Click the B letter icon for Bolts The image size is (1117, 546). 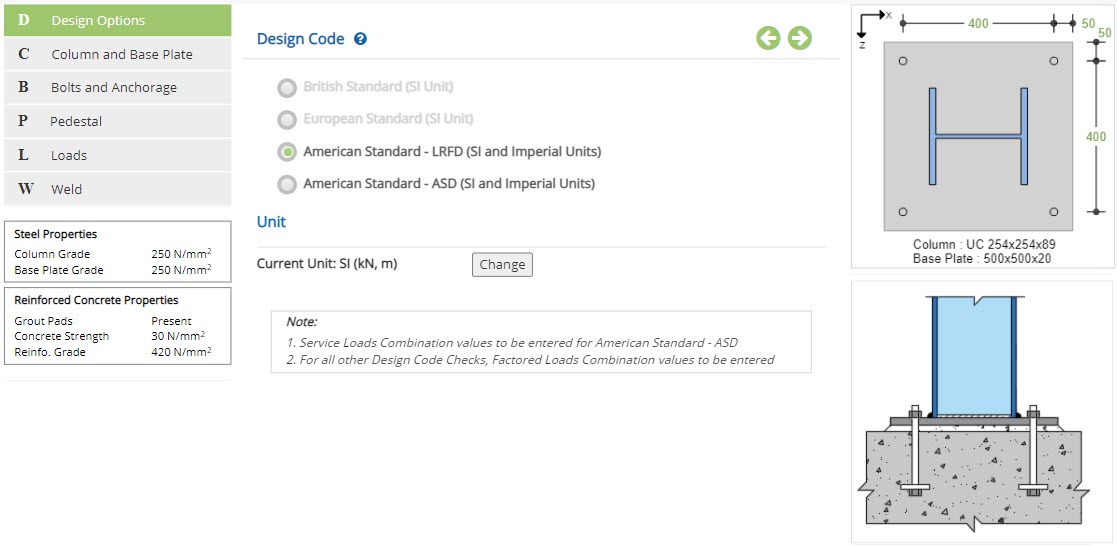[24, 88]
